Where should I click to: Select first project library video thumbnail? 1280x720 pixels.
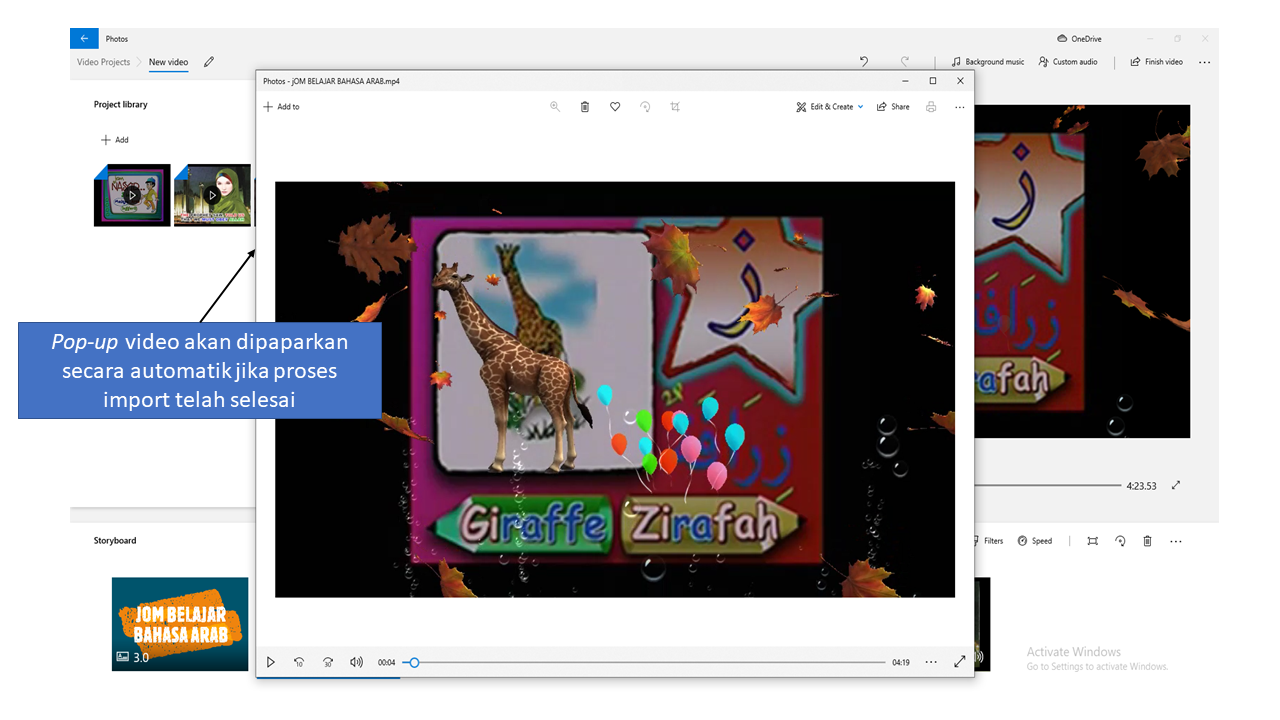pyautogui.click(x=132, y=195)
